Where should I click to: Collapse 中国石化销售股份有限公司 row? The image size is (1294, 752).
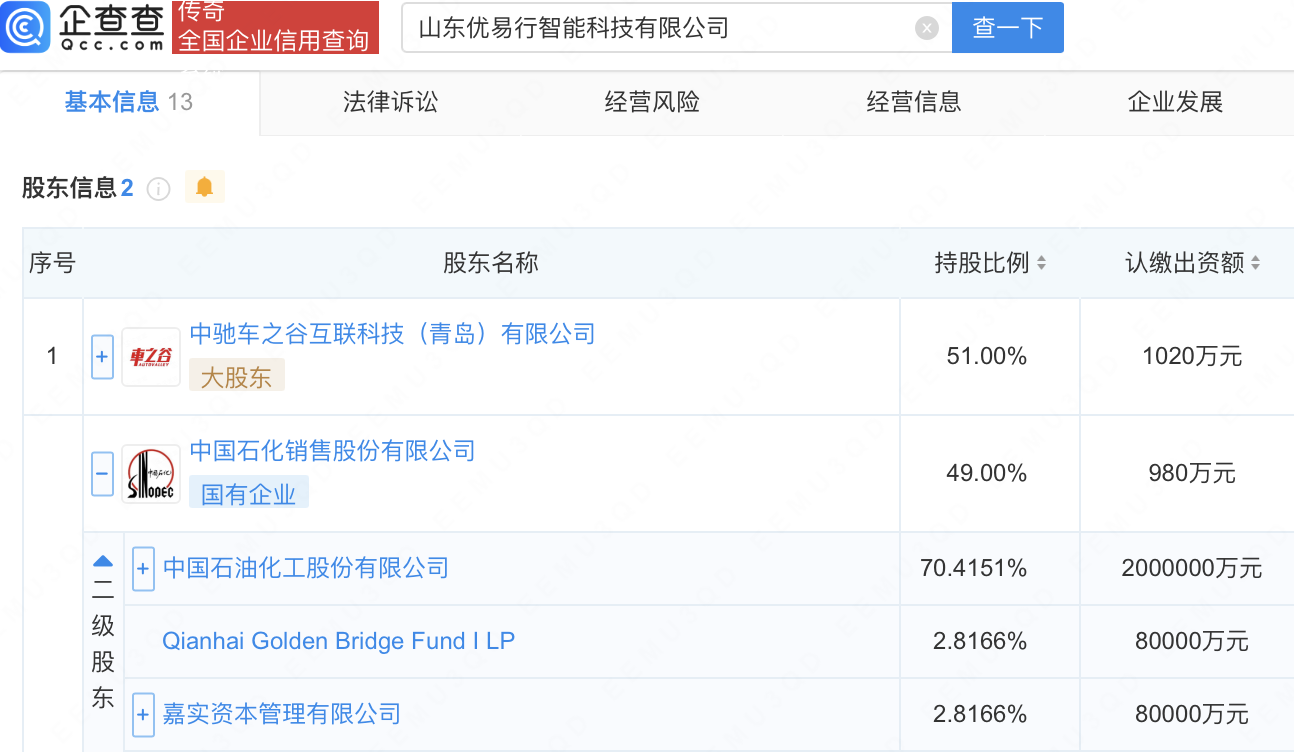tap(102, 474)
